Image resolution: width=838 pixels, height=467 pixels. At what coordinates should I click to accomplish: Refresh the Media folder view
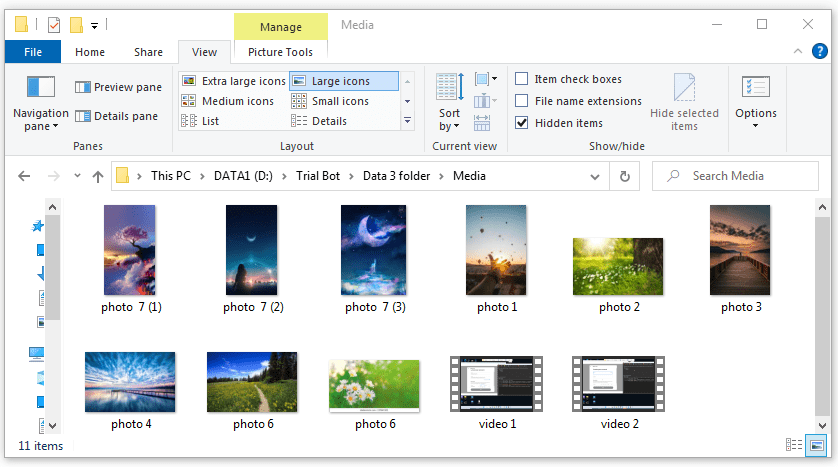point(625,176)
